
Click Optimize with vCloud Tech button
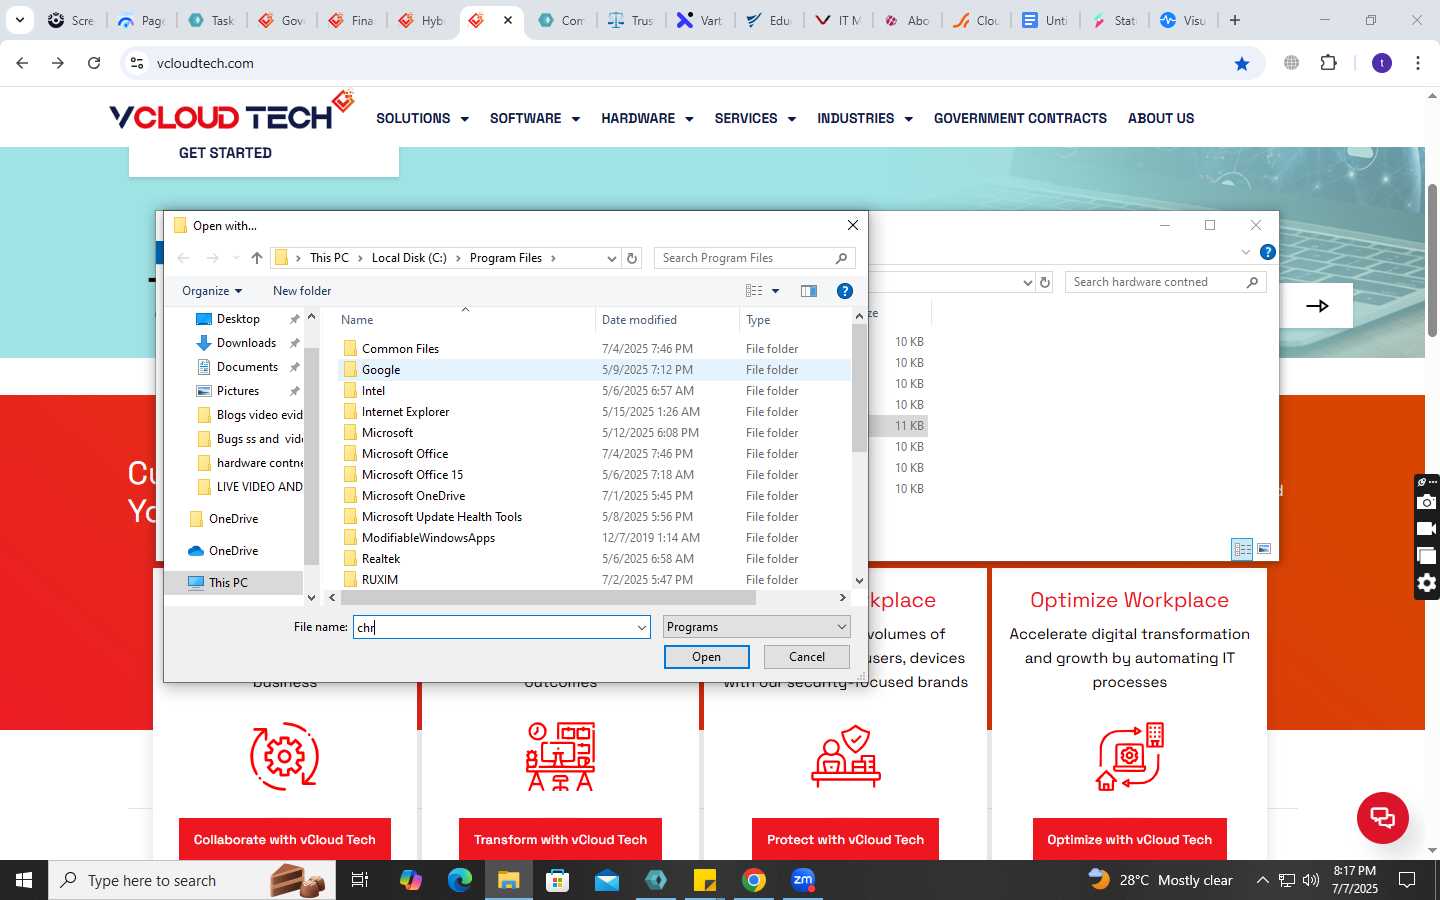click(x=1129, y=840)
